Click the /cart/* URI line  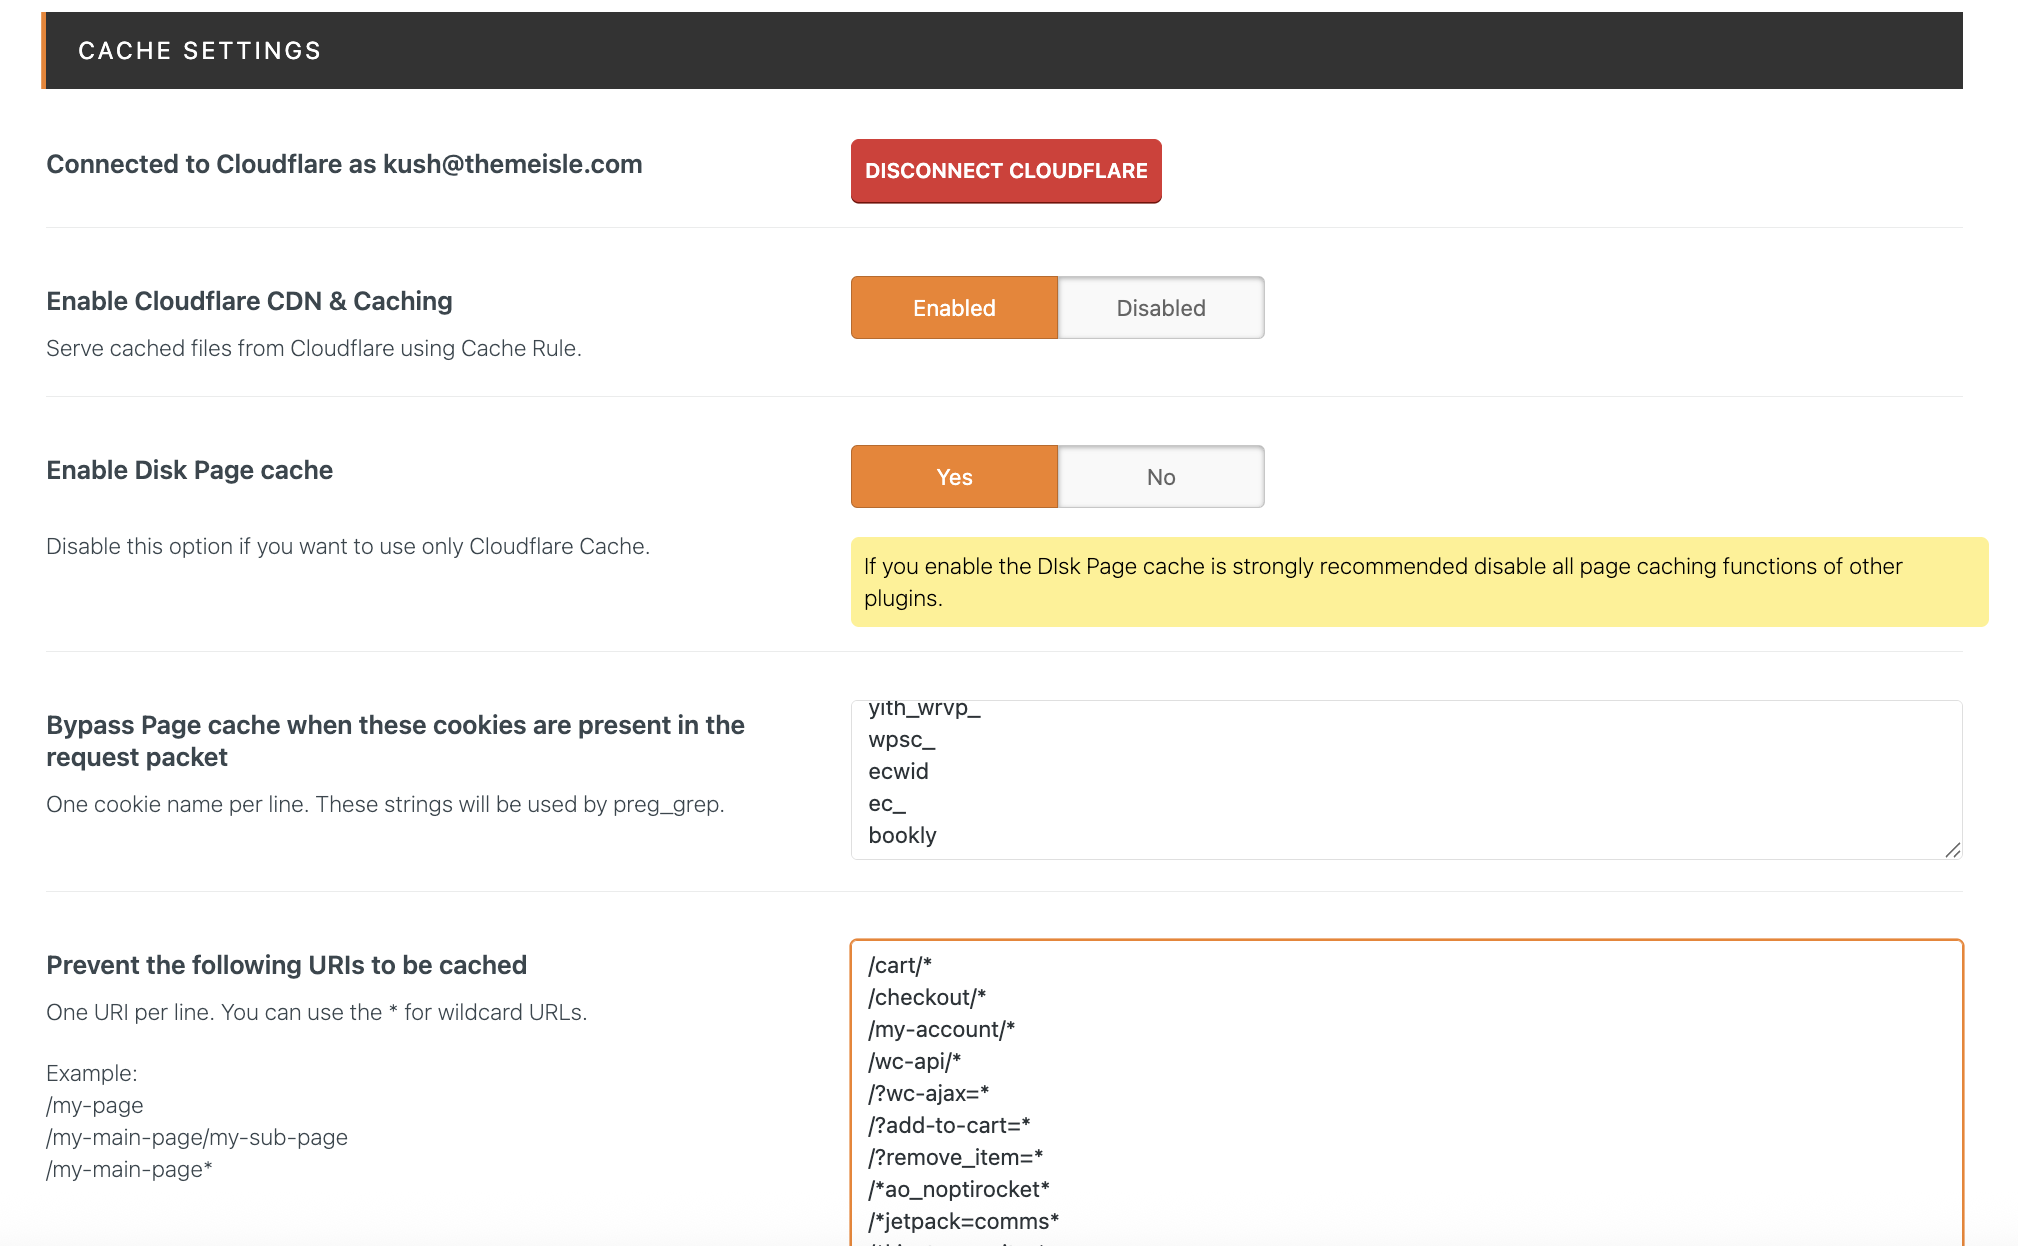[899, 966]
